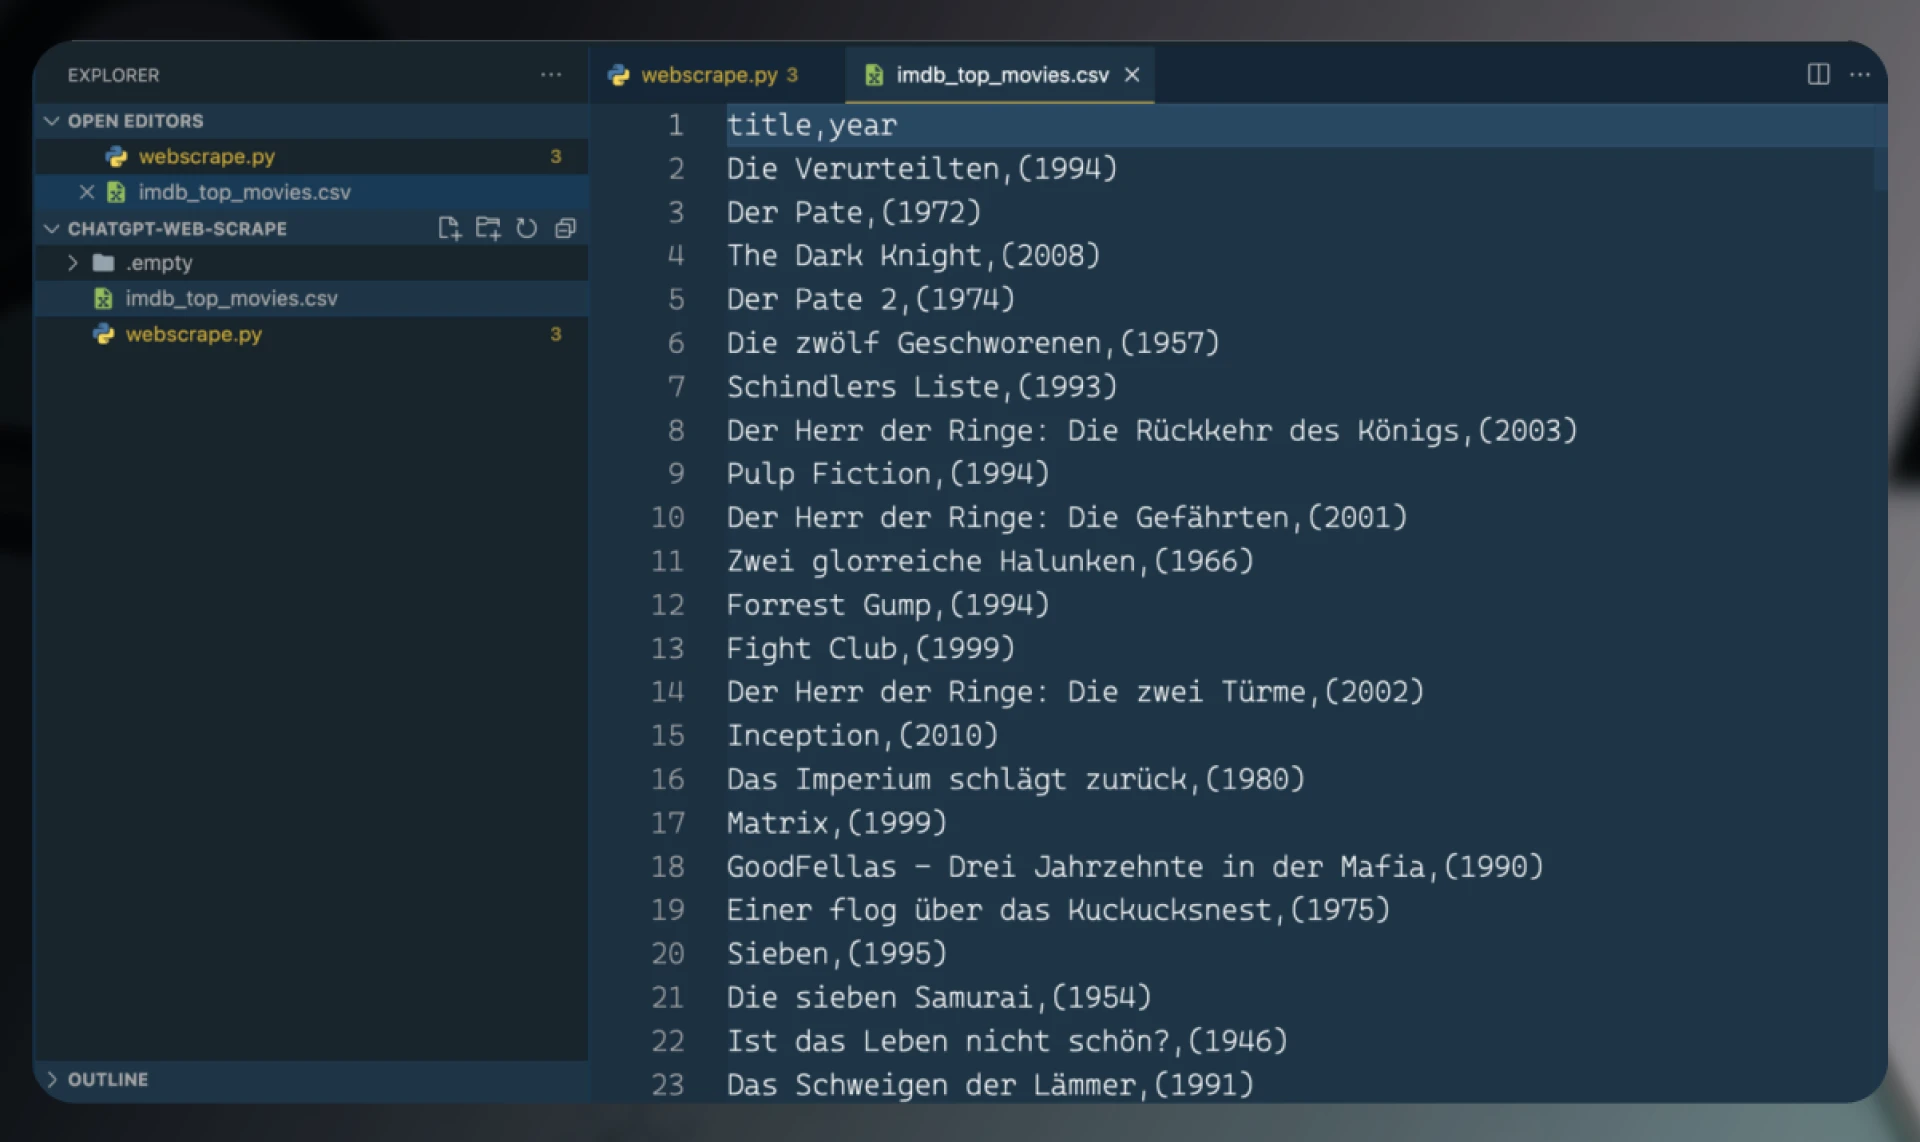Click the .empty folder icon
Image resolution: width=1920 pixels, height=1142 pixels.
[103, 263]
